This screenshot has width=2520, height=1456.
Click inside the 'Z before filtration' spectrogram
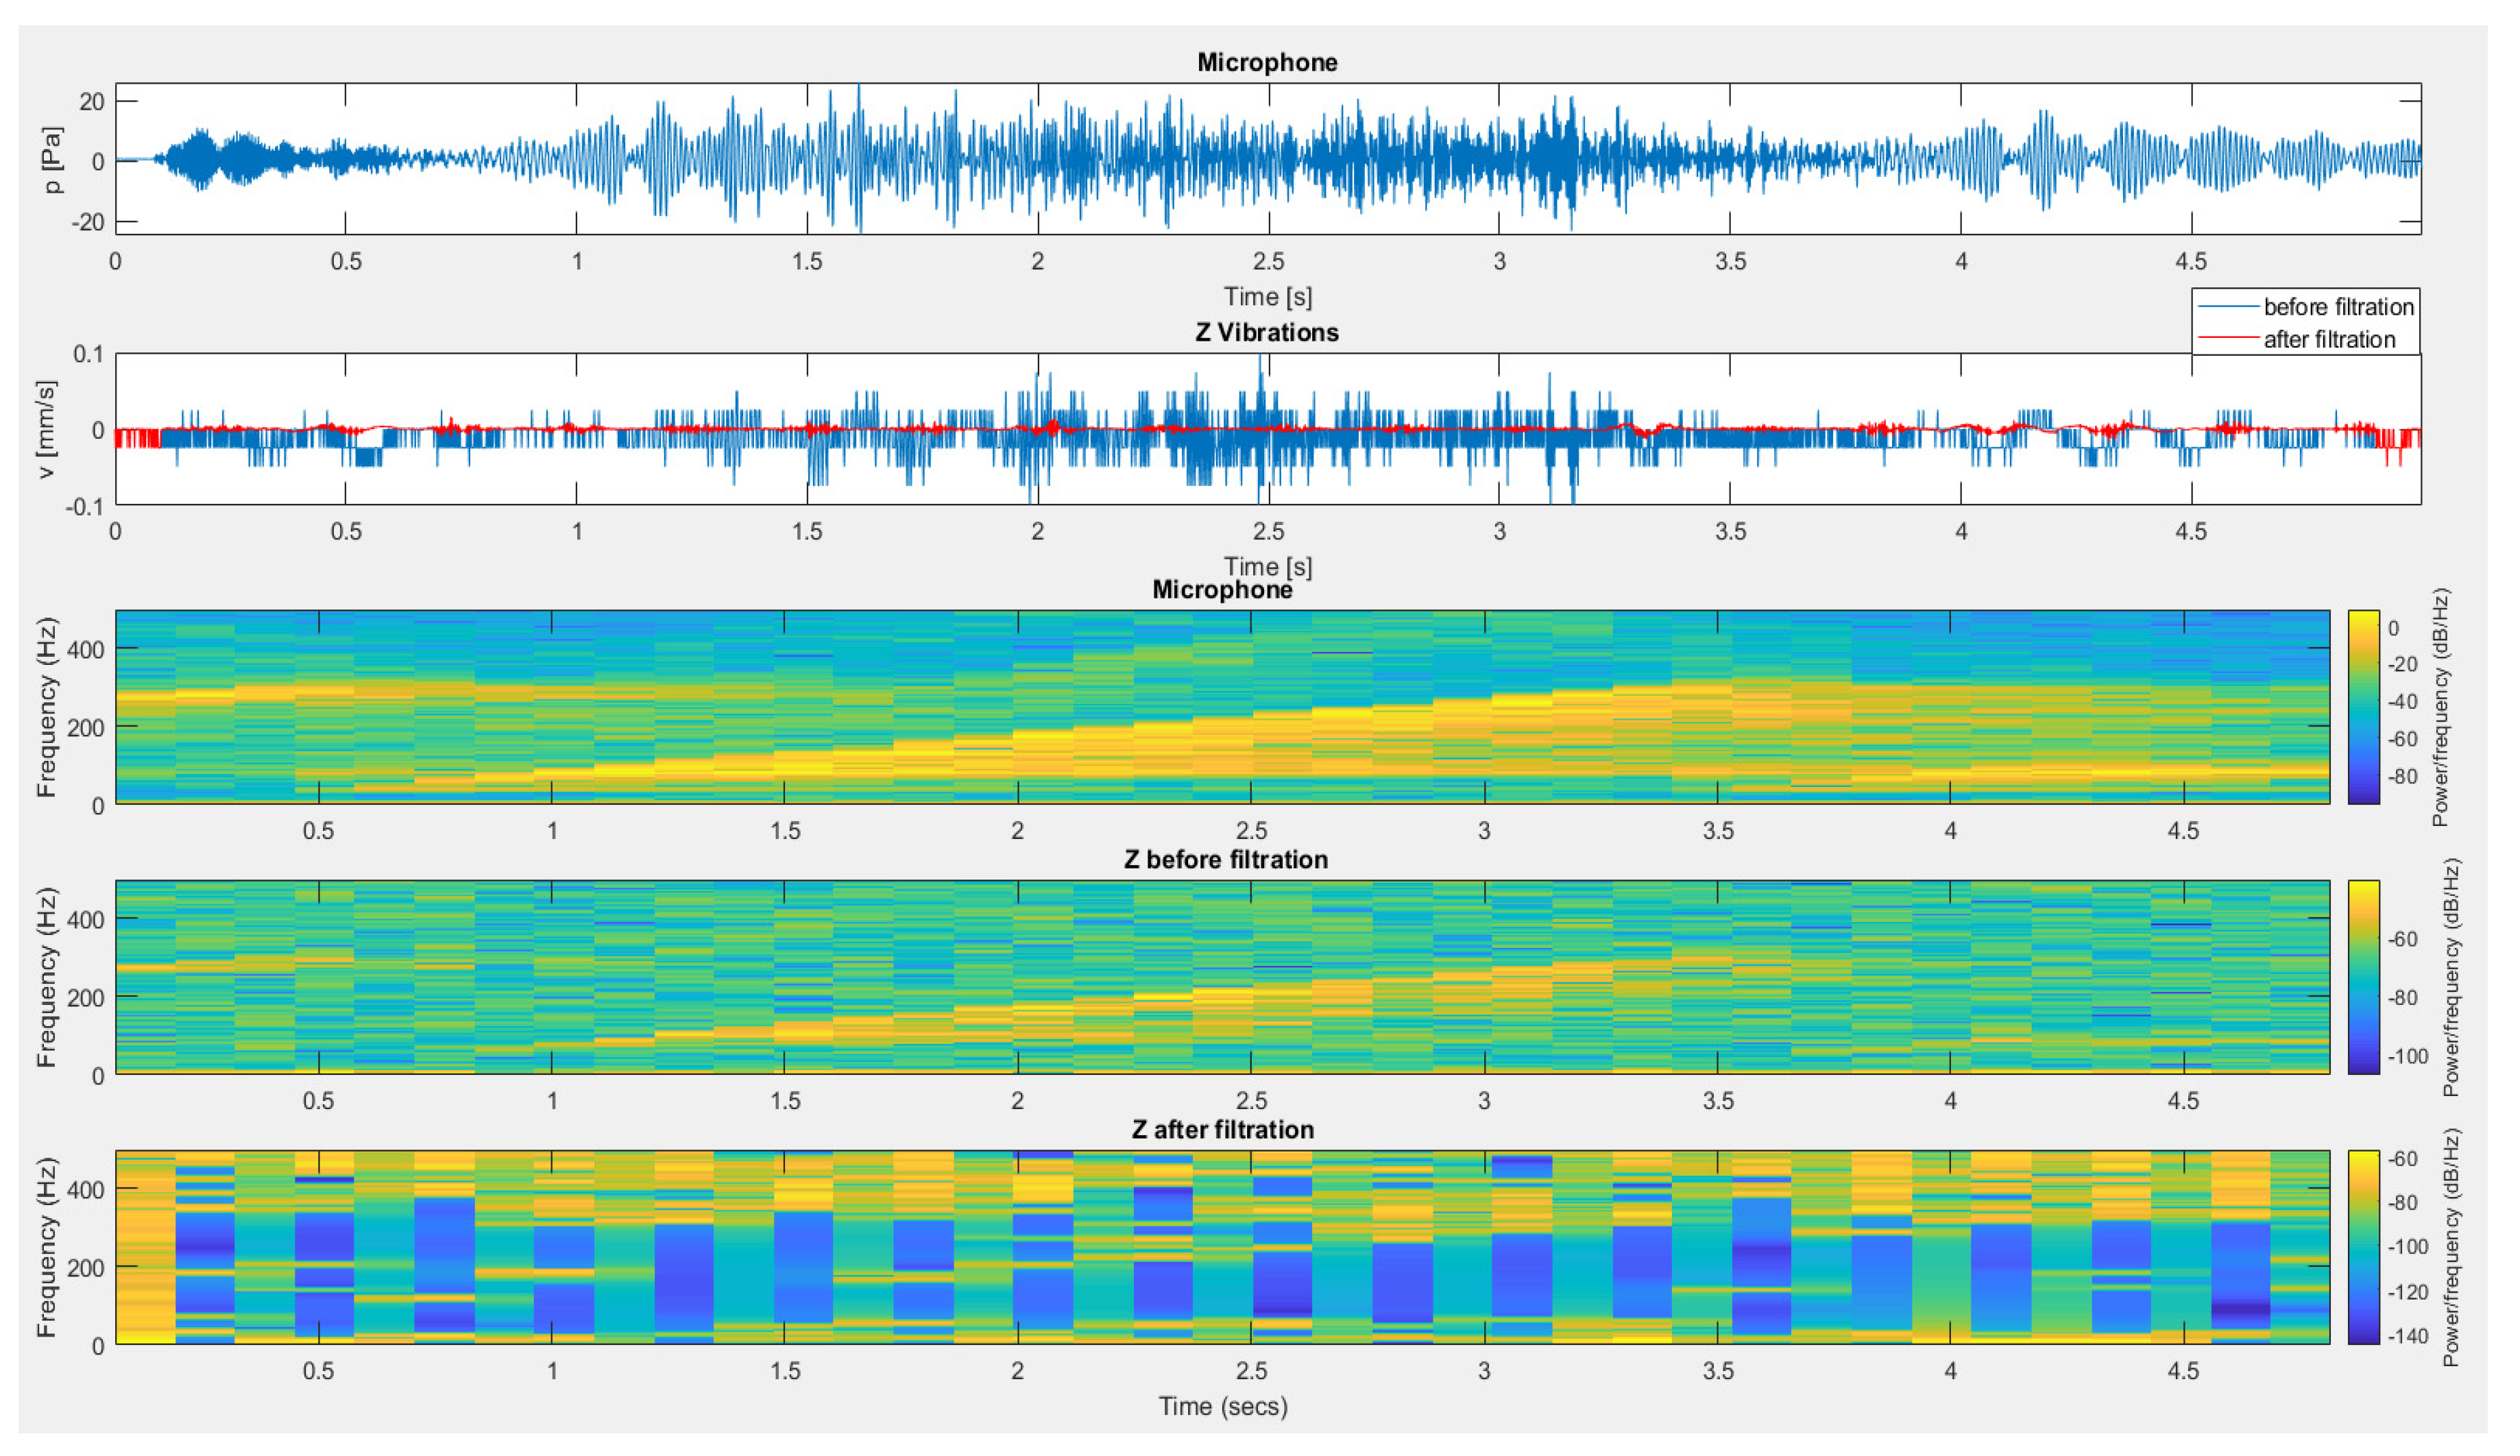[1222, 977]
